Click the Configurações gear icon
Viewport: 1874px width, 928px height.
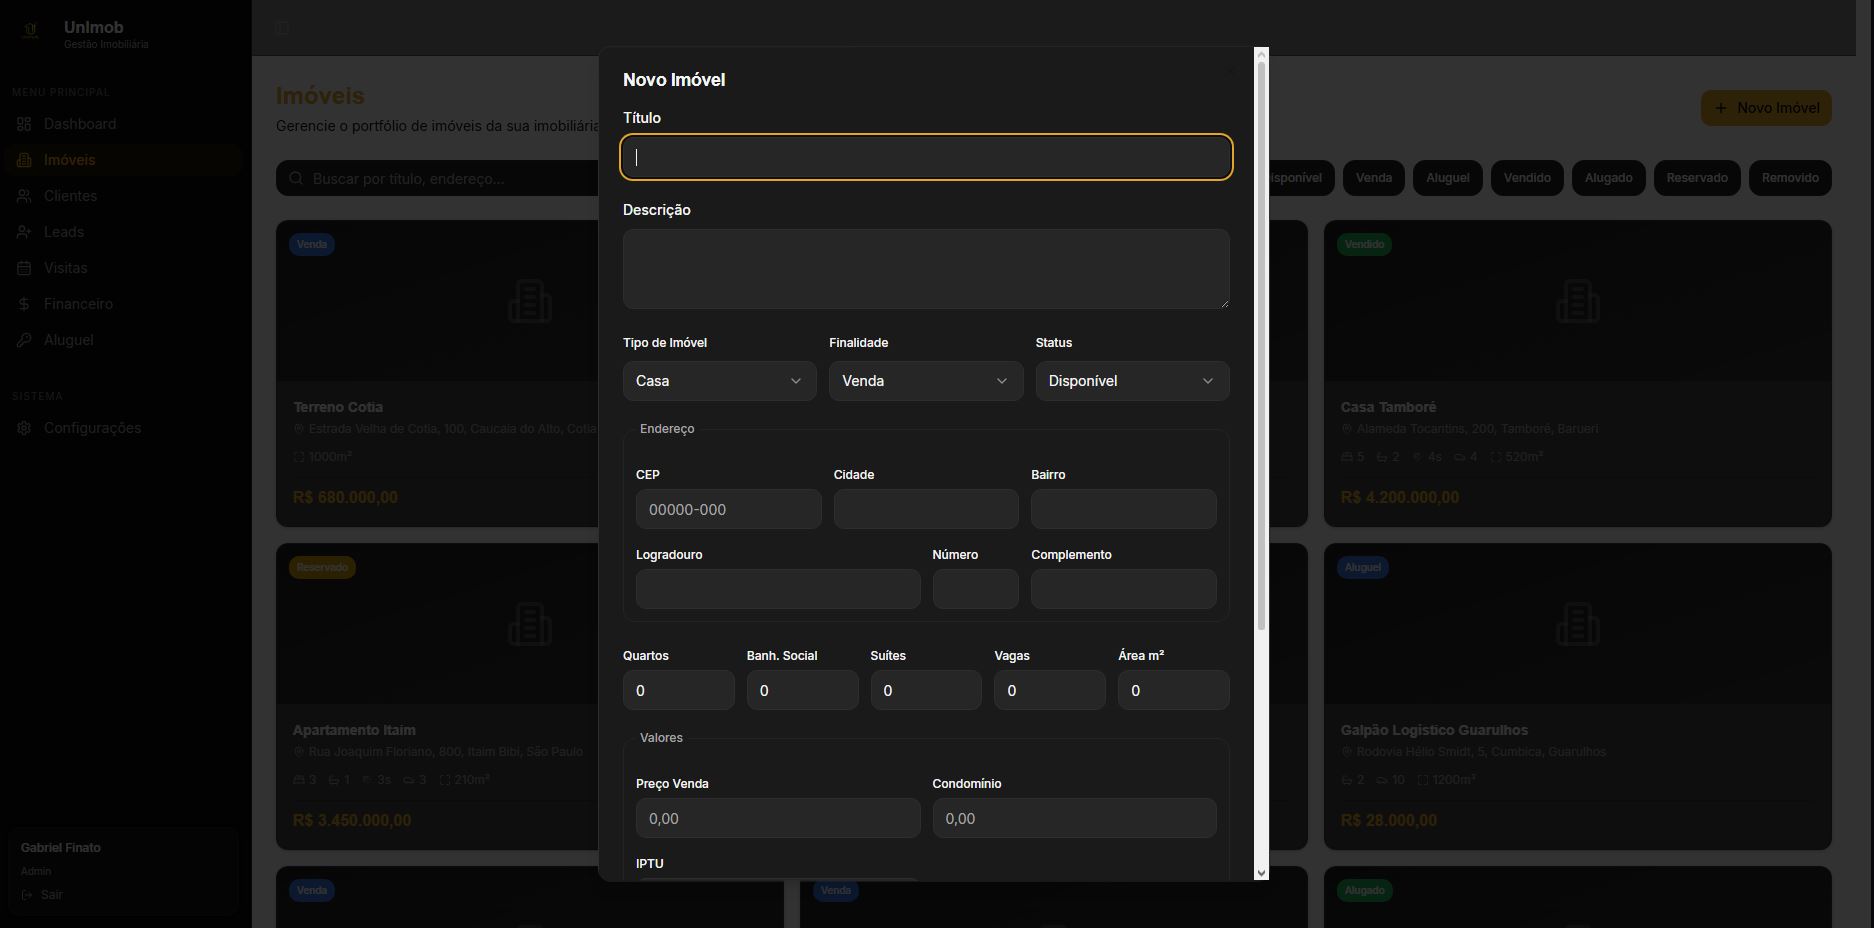coord(24,428)
